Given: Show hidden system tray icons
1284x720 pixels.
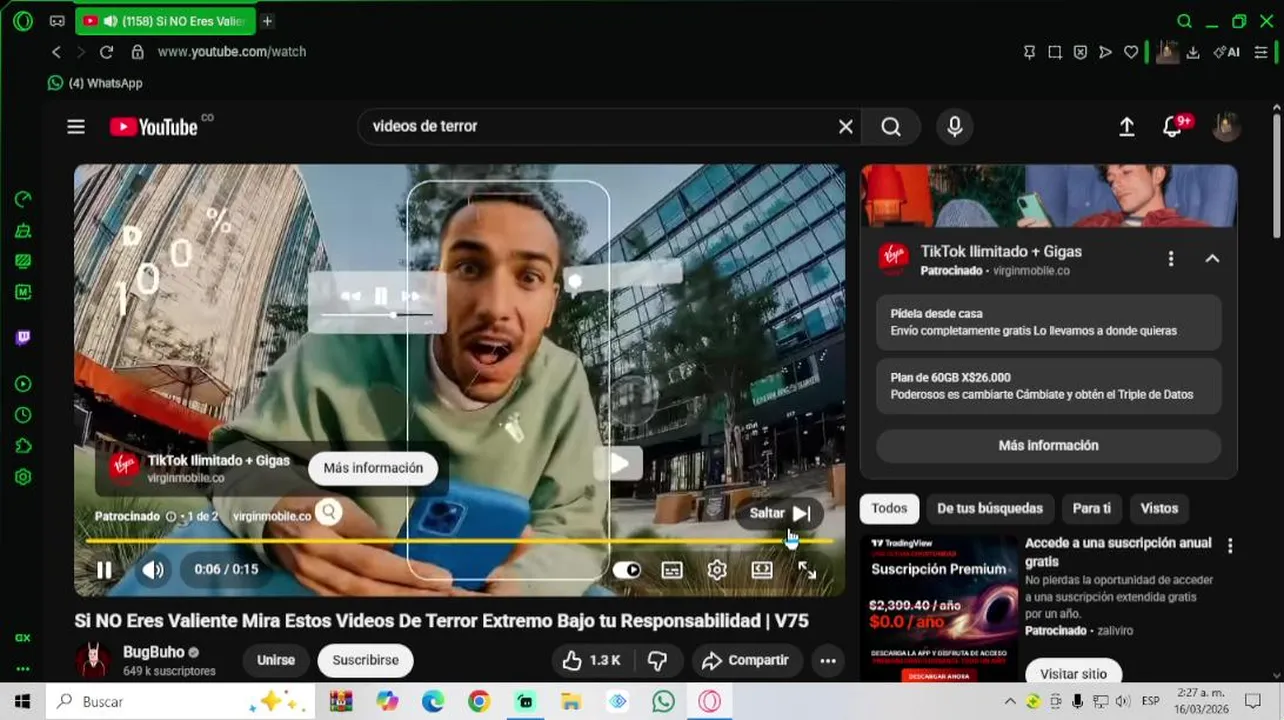Looking at the screenshot, I should click(1010, 702).
